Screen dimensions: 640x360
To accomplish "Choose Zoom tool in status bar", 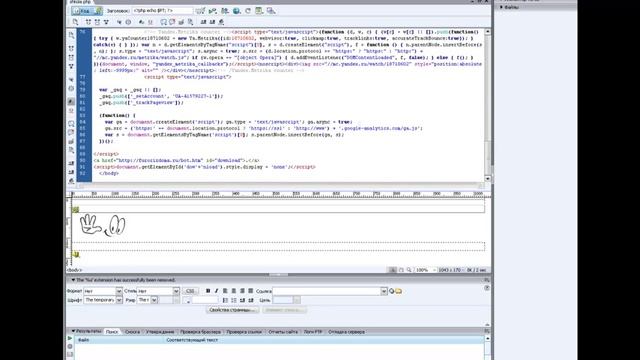I will click(409, 270).
